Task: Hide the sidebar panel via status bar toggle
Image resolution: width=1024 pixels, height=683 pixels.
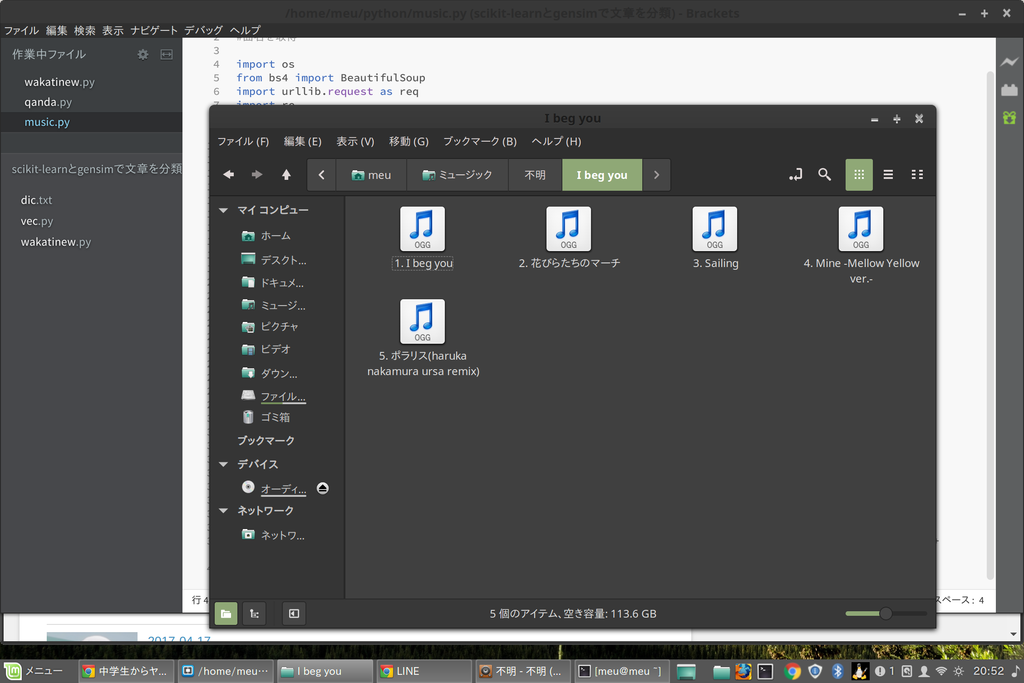Action: pos(293,613)
